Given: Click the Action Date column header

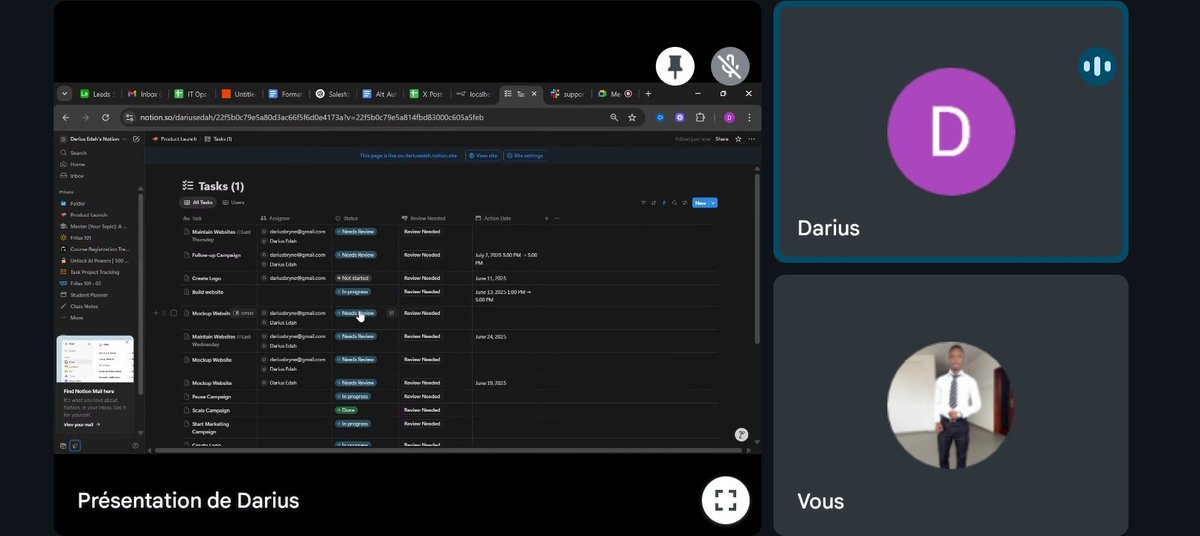Looking at the screenshot, I should (x=506, y=218).
